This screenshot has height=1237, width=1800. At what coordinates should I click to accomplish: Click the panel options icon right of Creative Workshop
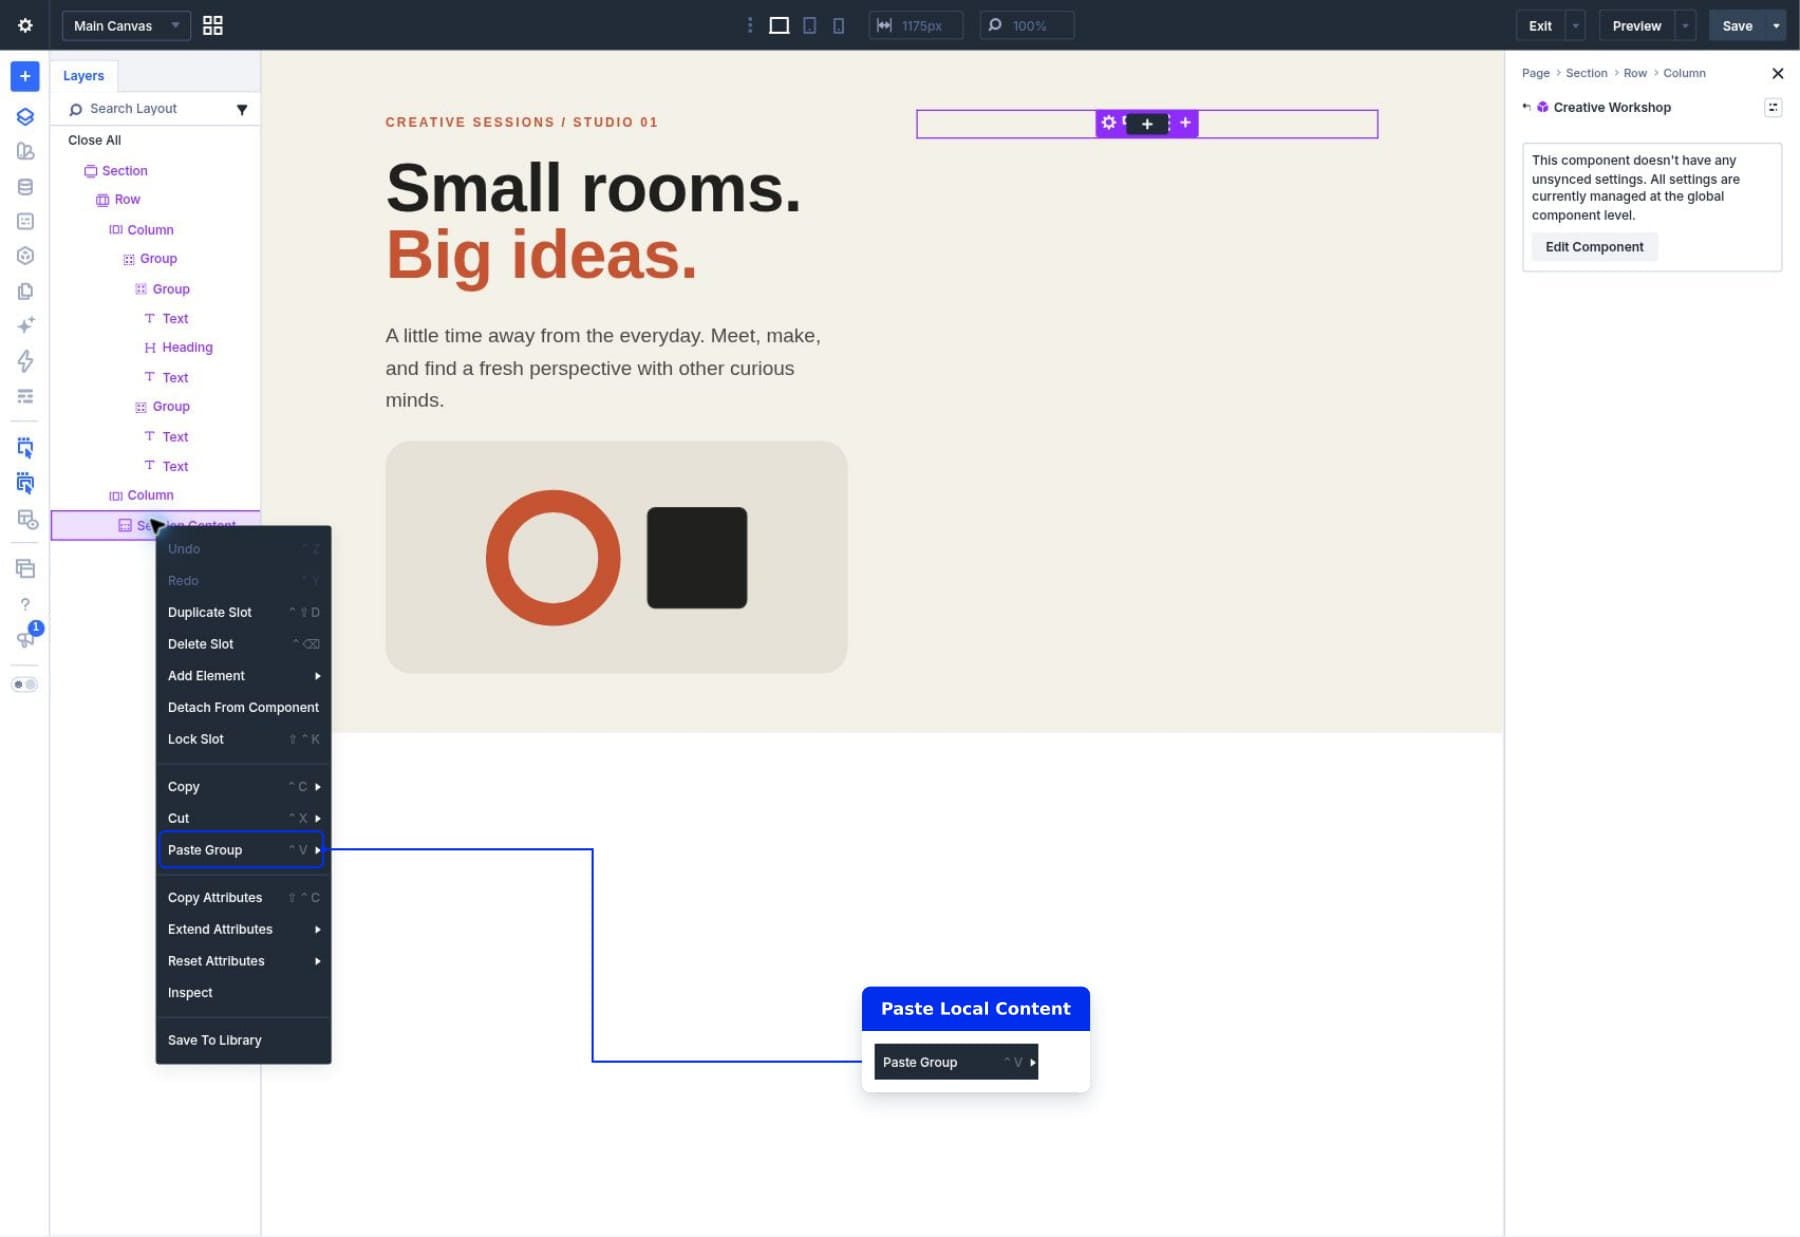click(x=1772, y=107)
